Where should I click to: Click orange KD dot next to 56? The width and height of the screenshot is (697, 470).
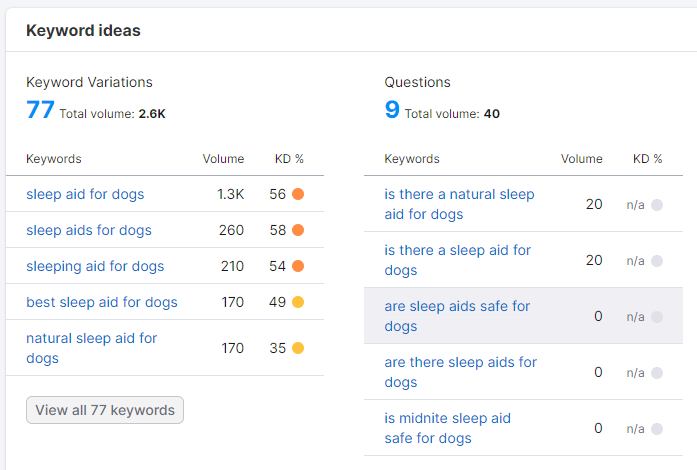[298, 194]
